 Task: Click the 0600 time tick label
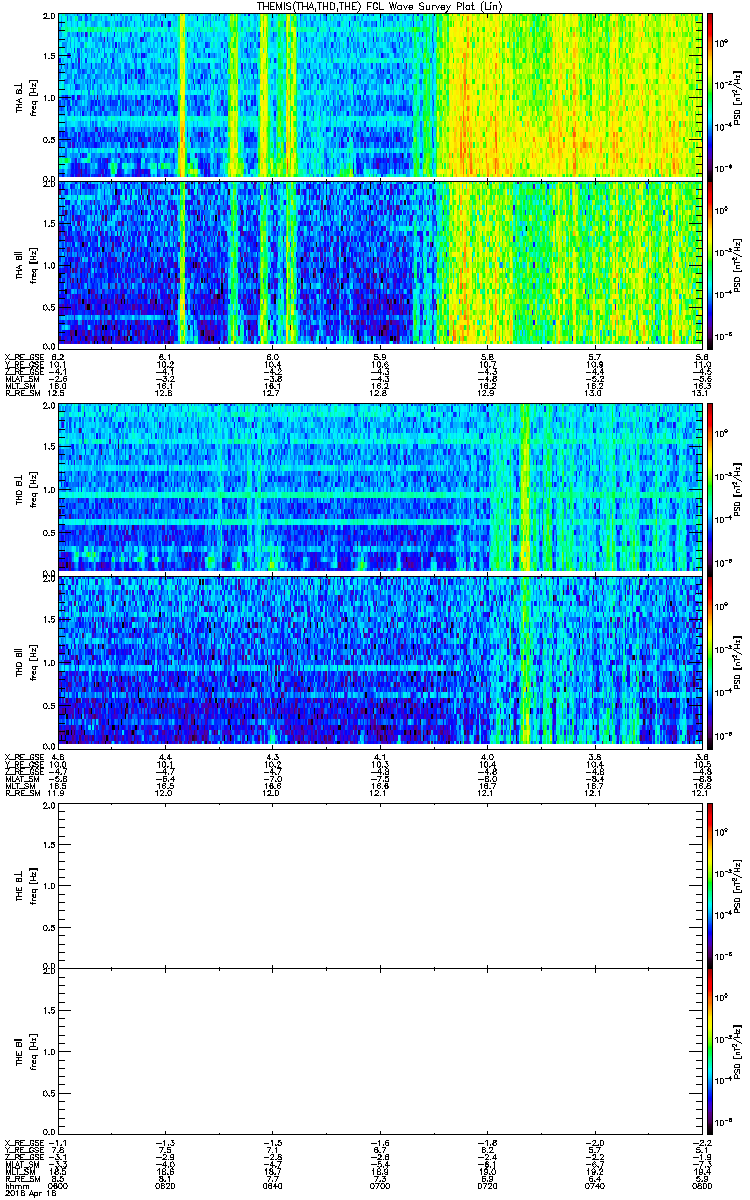59,1185
